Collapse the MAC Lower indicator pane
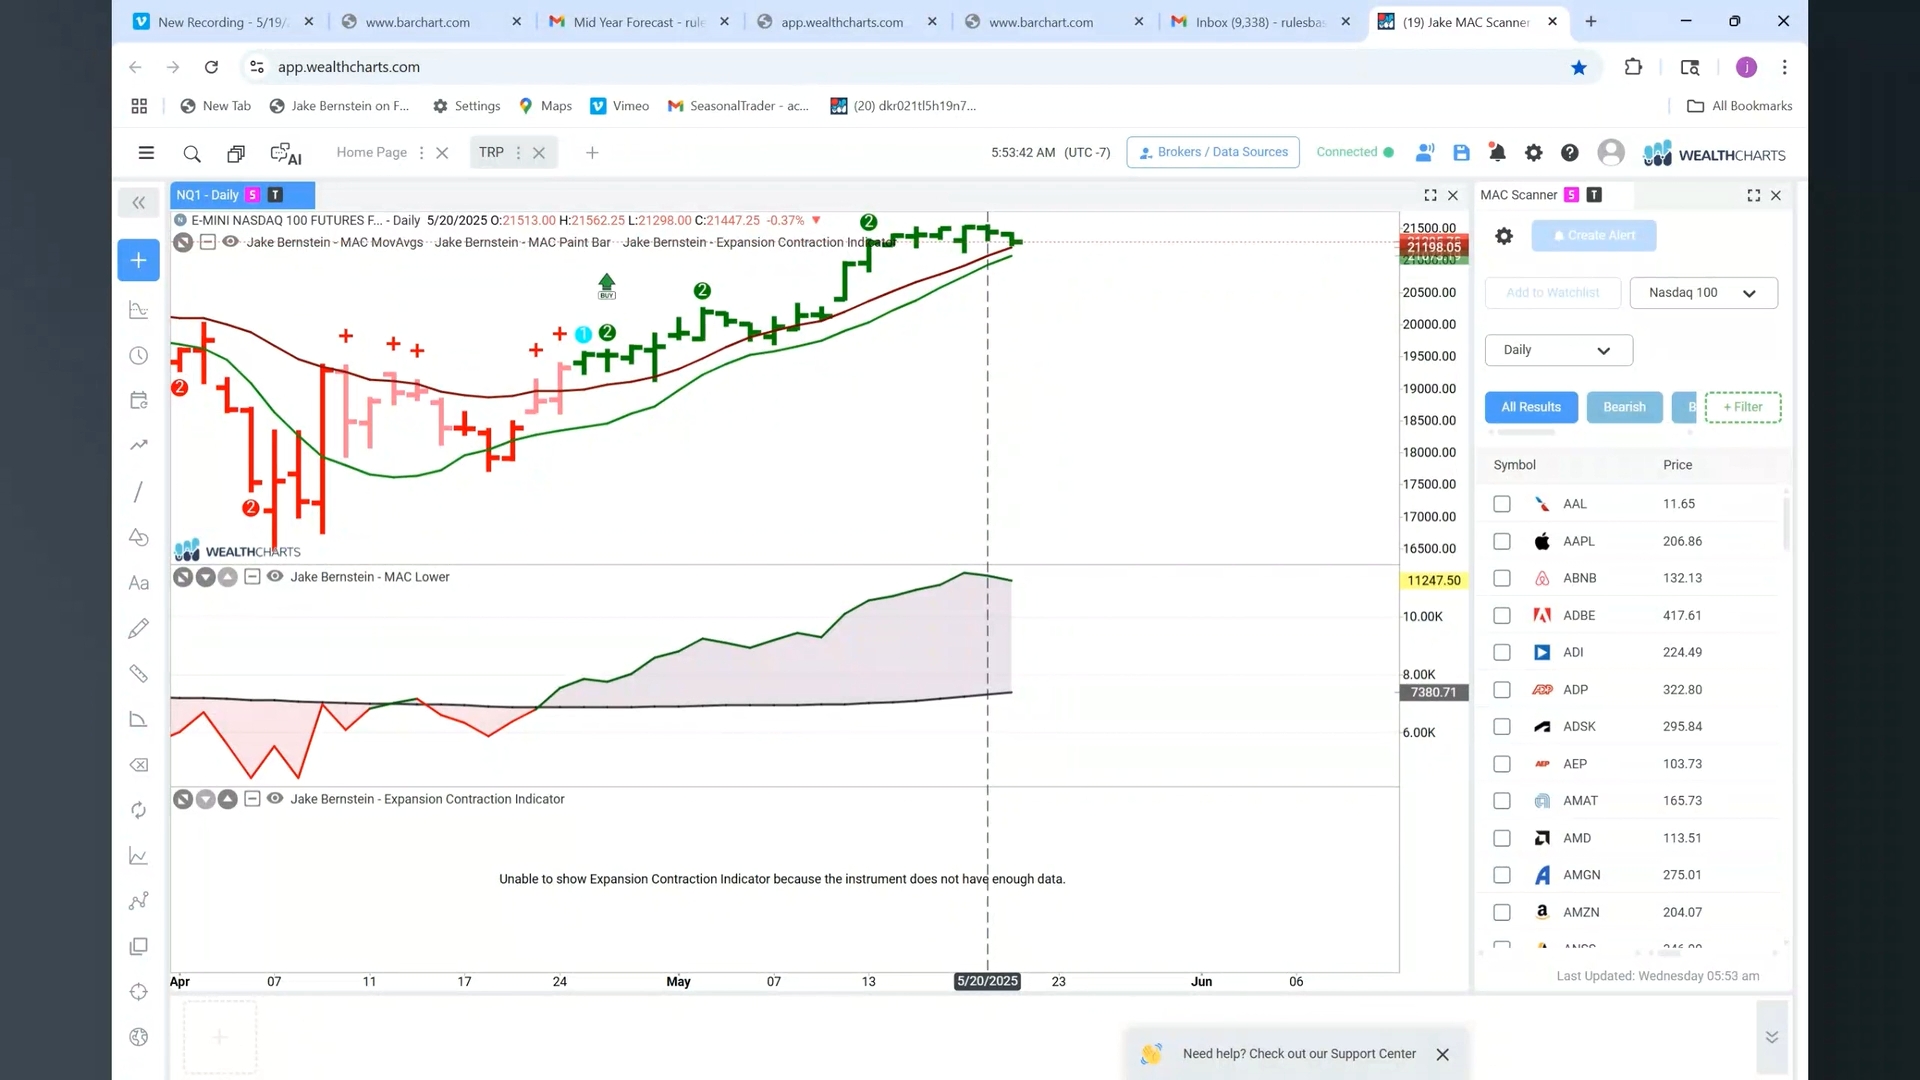This screenshot has height=1080, width=1920. 252,577
